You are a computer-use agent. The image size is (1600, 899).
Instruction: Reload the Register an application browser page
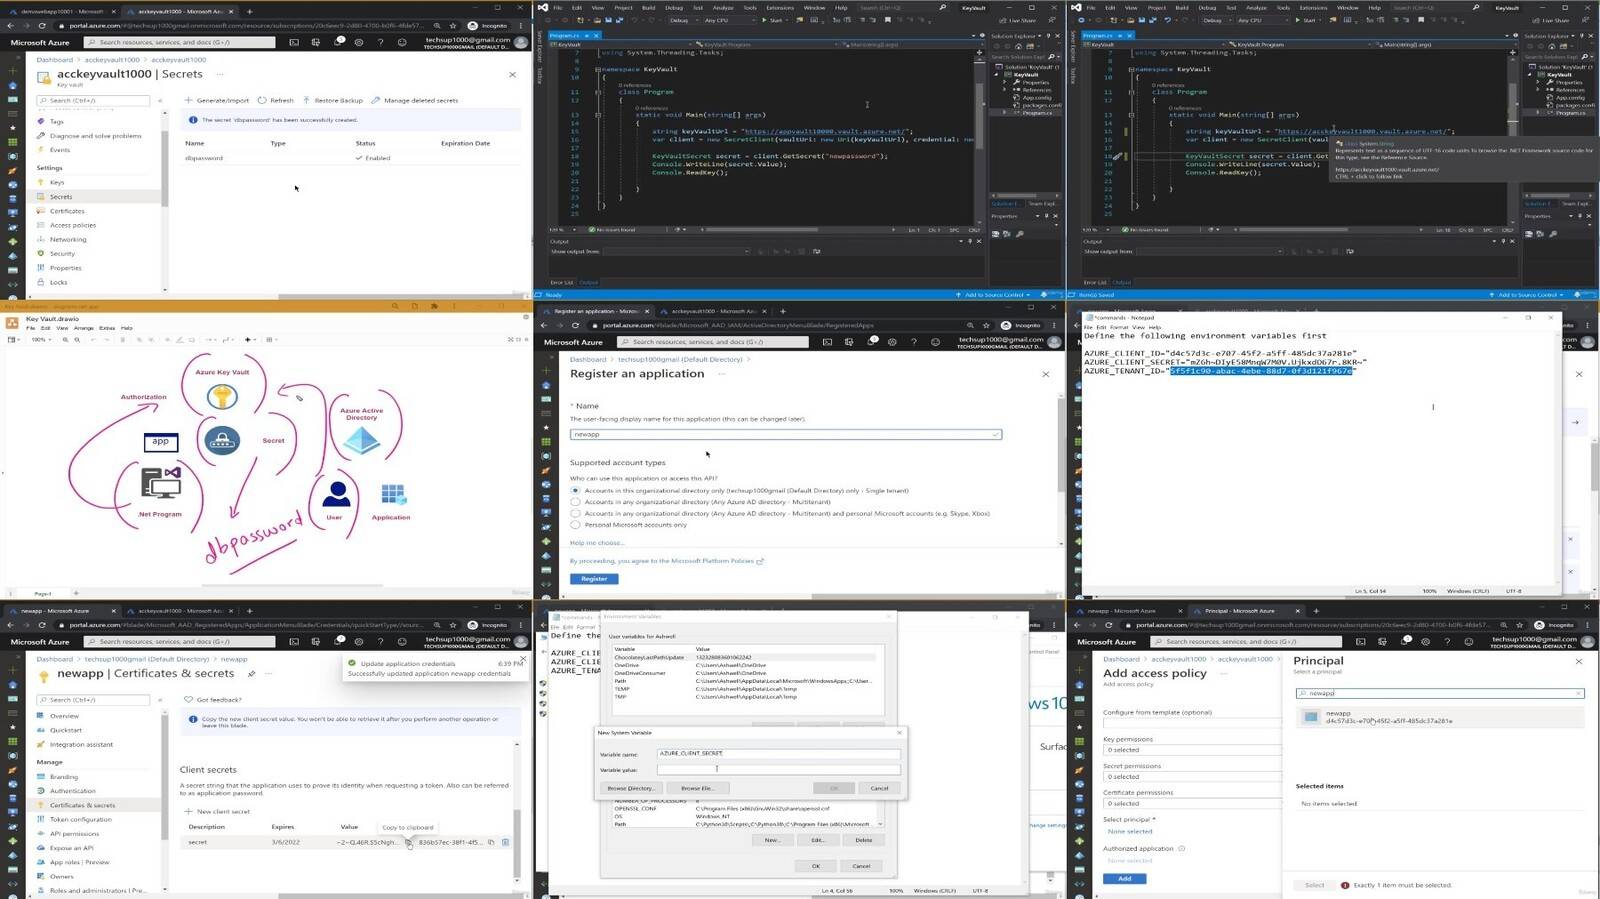click(x=575, y=325)
